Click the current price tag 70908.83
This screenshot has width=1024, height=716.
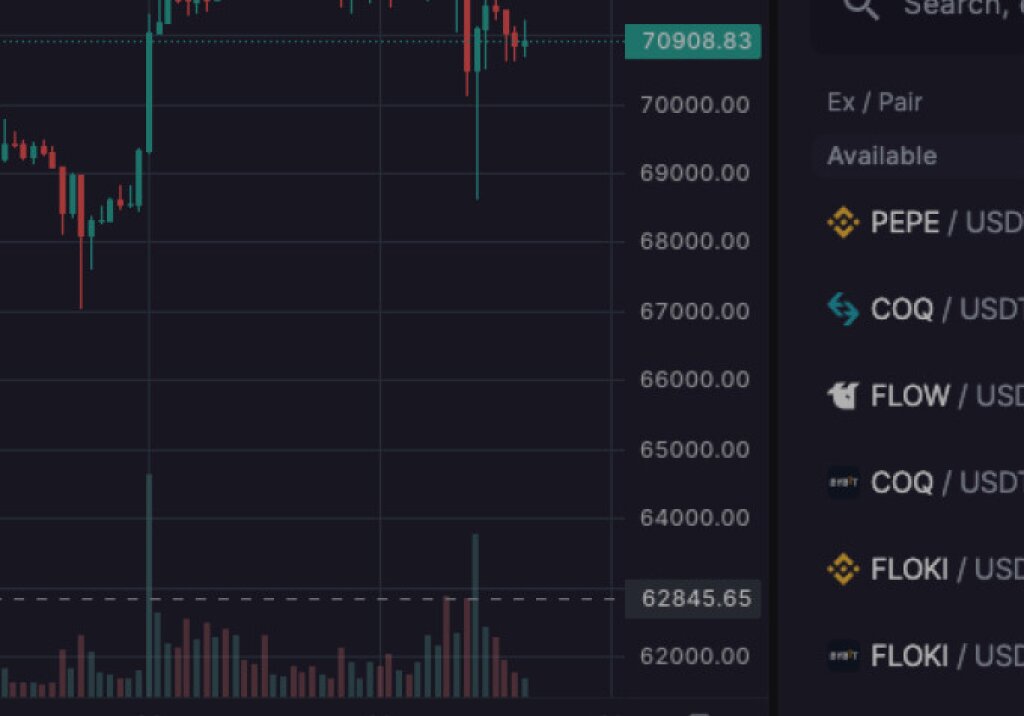click(x=695, y=41)
